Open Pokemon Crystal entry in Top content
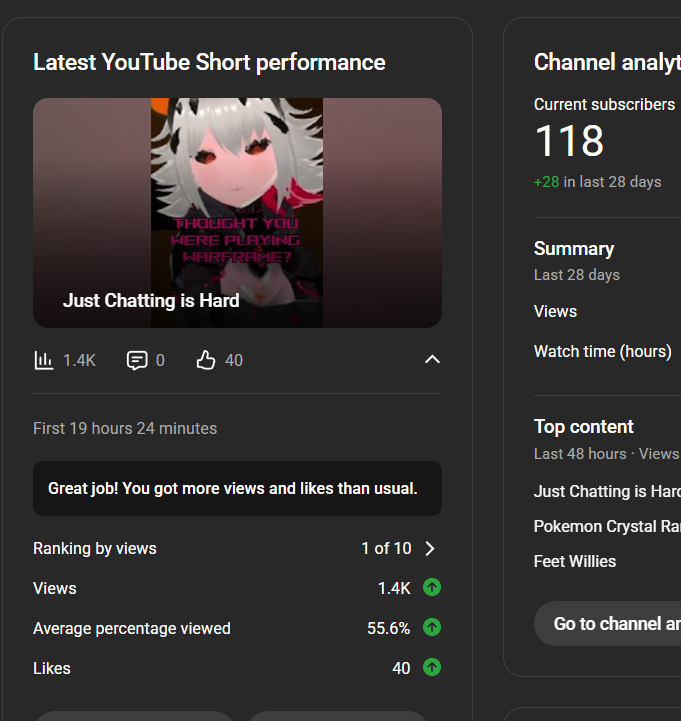Screen dimensions: 681x721 tap(607, 526)
